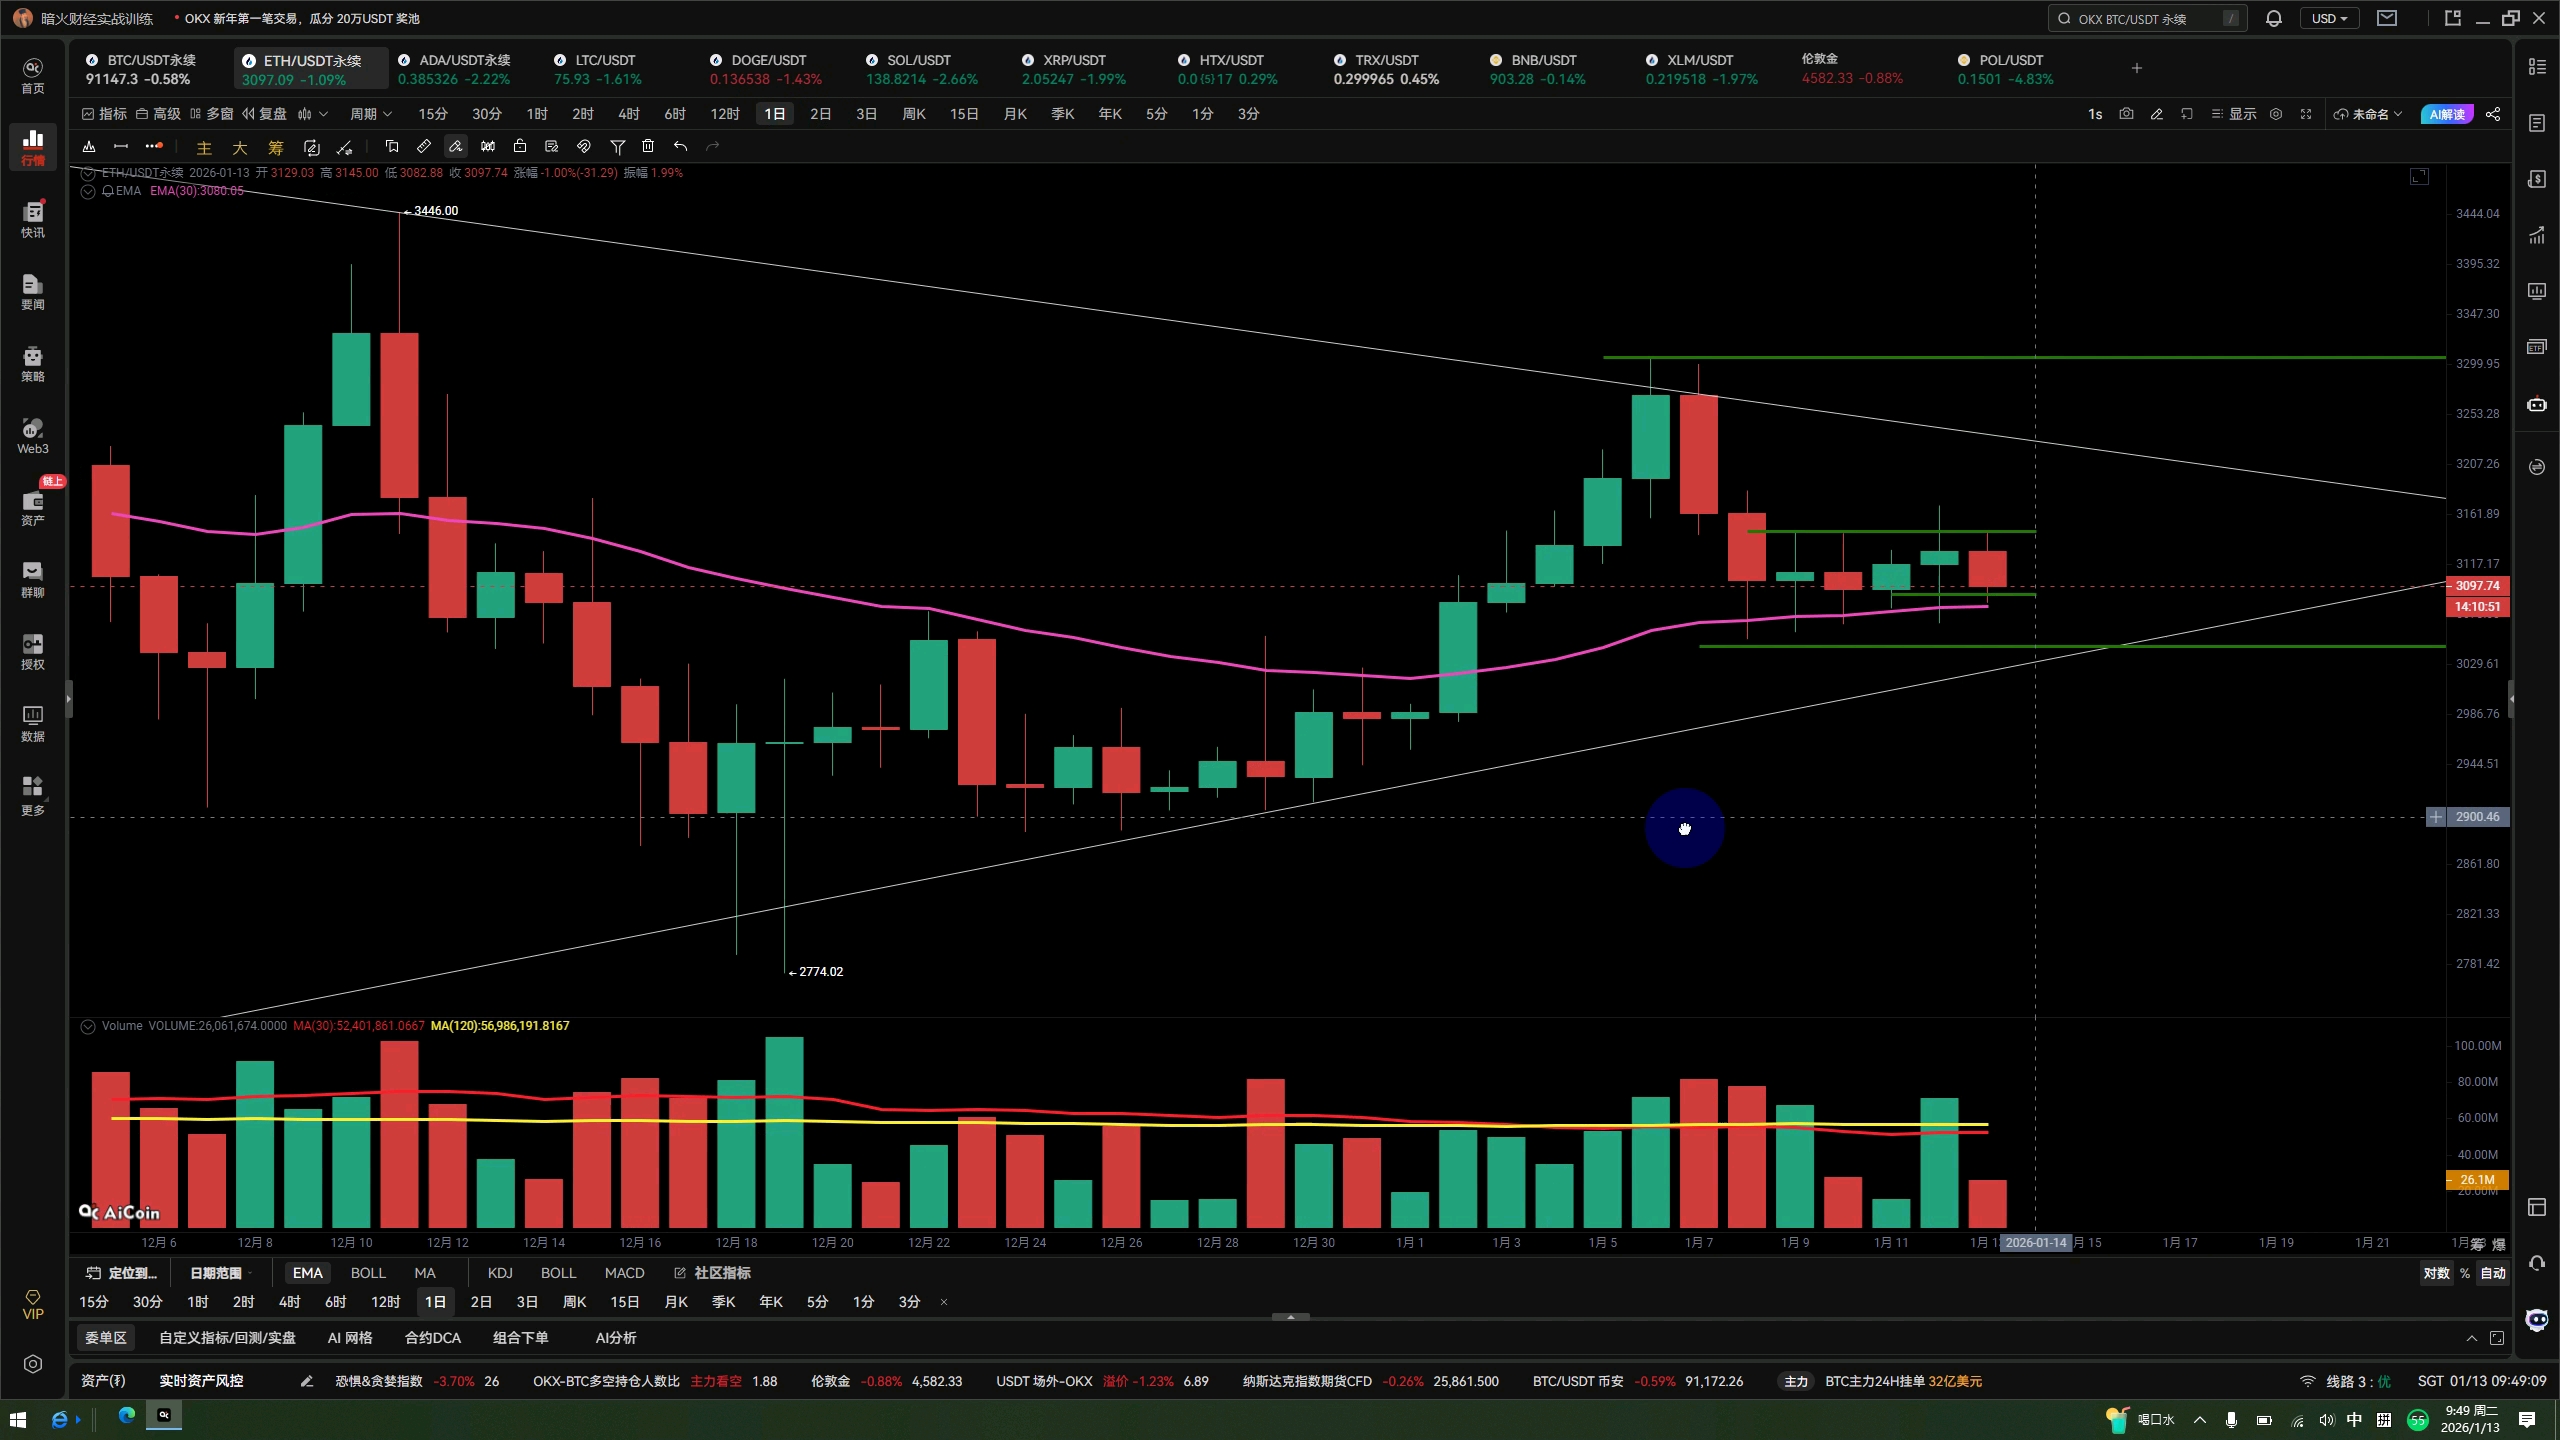Viewport: 2560px width, 1440px height.
Task: Open the share icon beside AI解读
Action: coord(2493,114)
